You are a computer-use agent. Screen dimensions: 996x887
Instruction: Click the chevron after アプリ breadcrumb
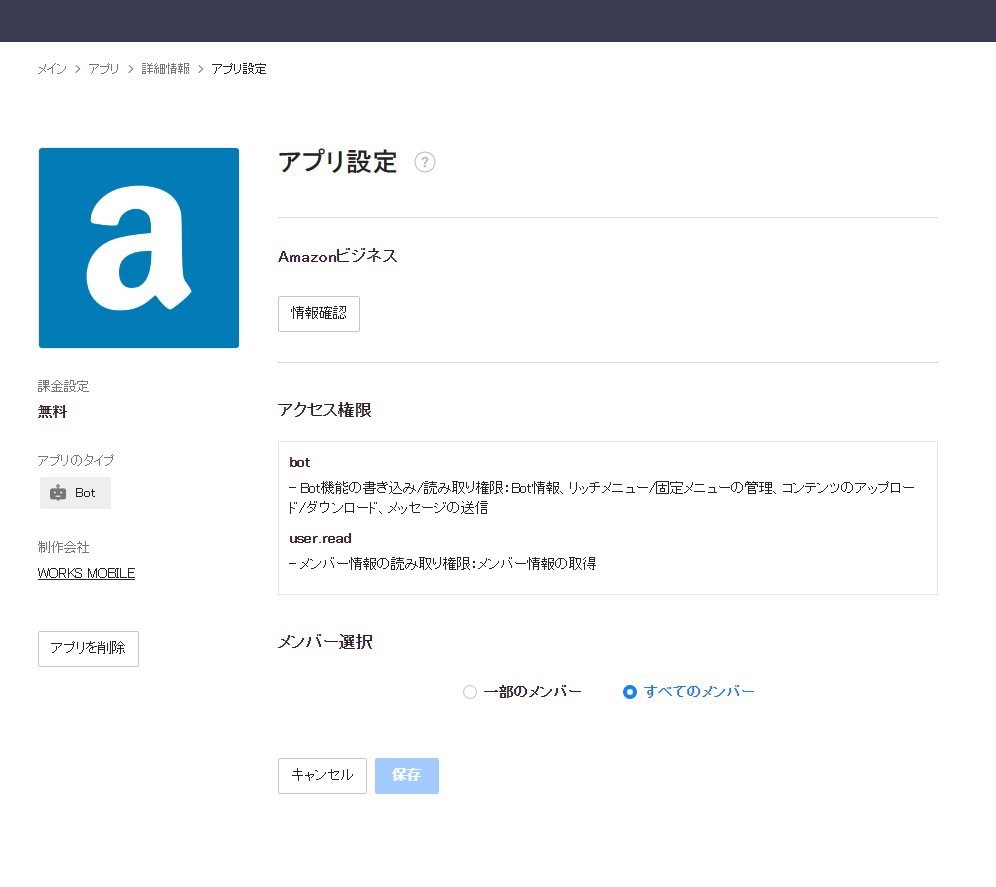130,69
